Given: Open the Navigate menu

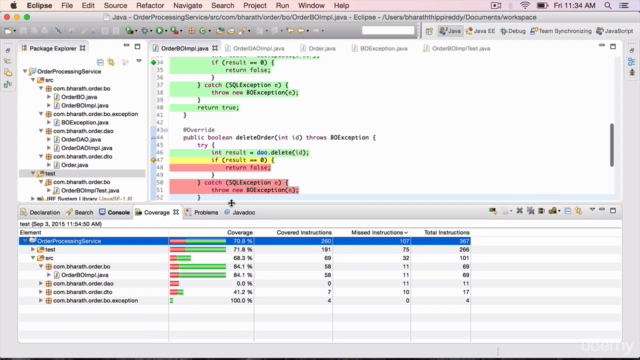Looking at the screenshot, I should pos(187,6).
